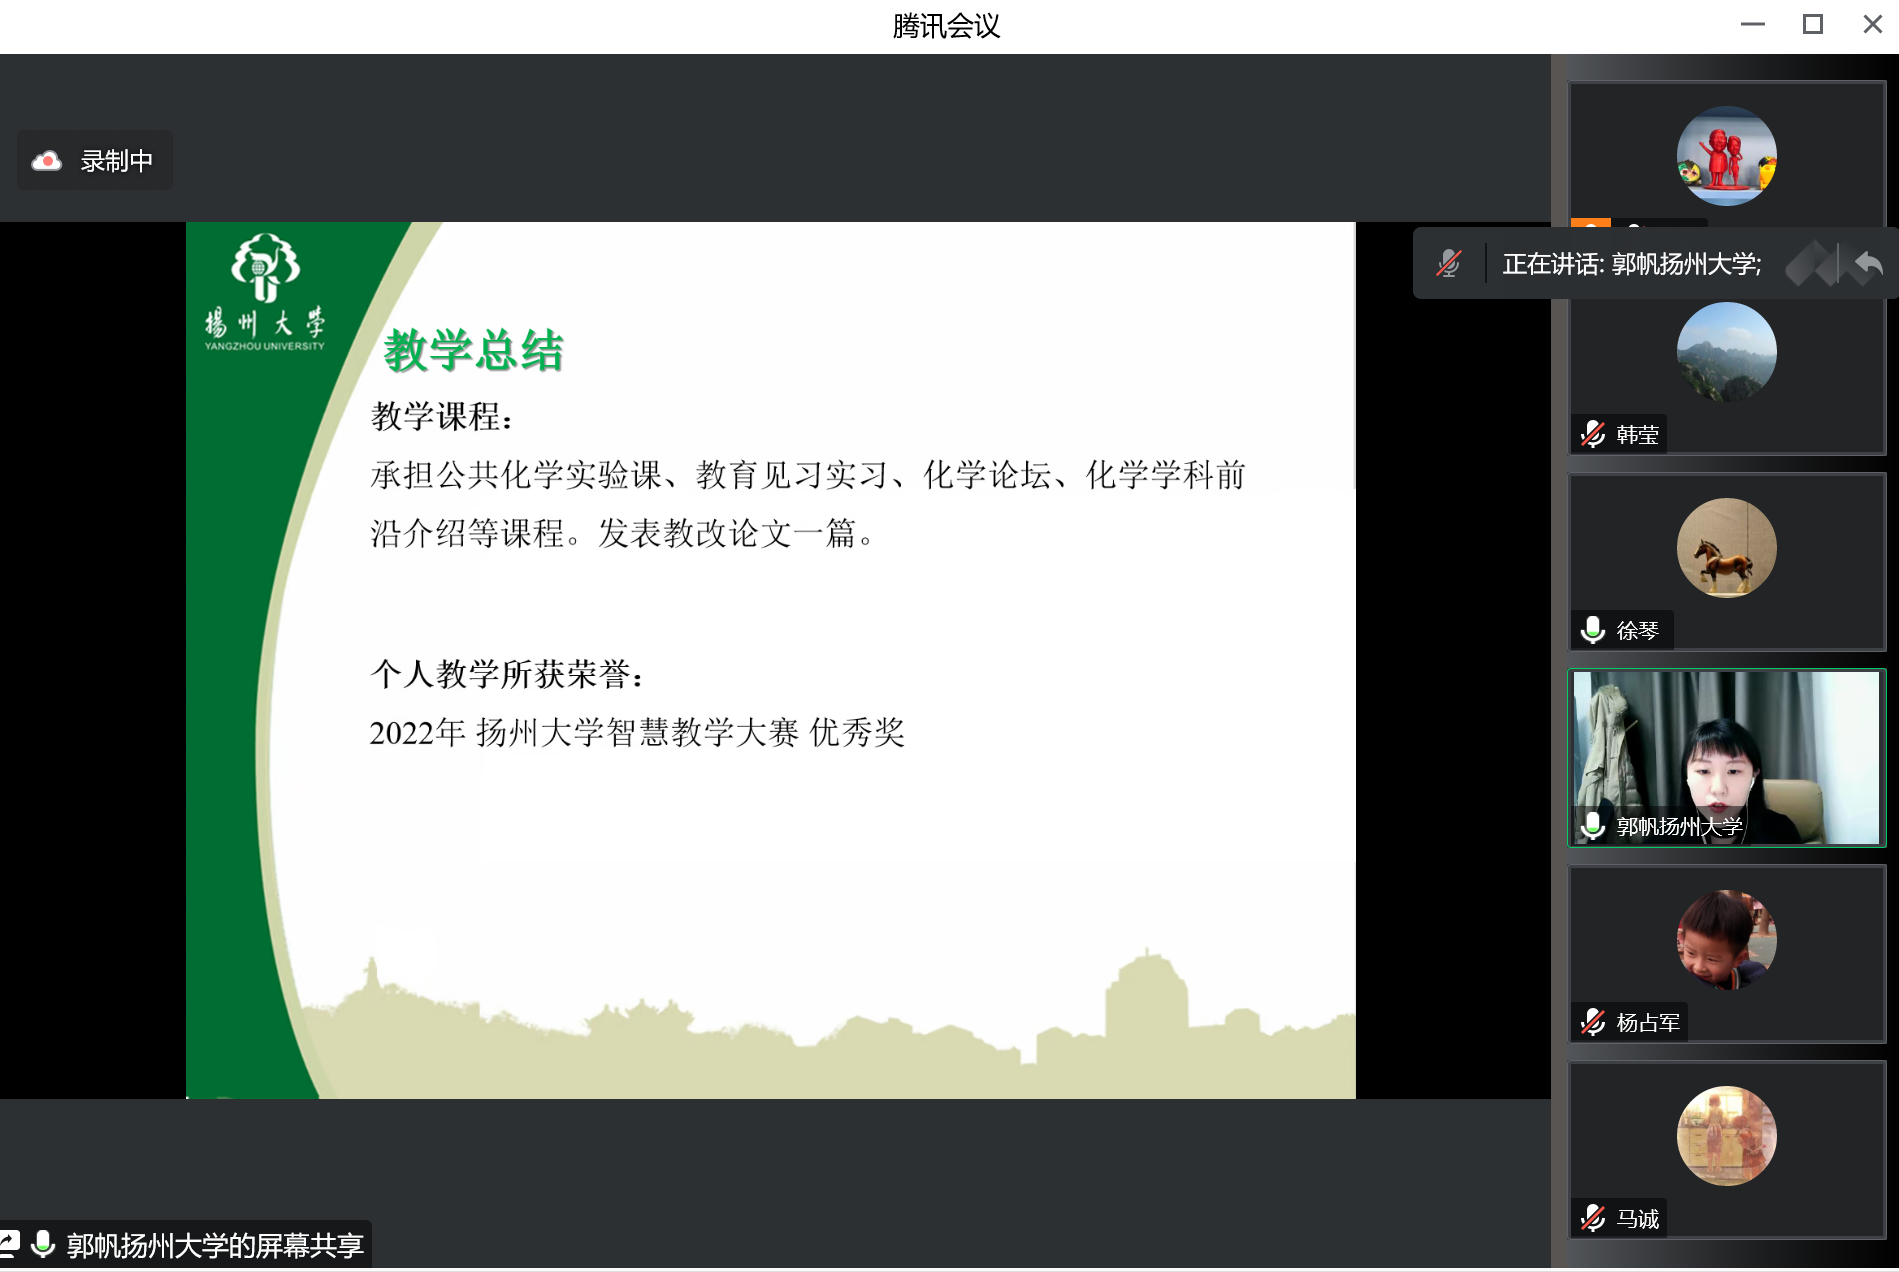Click the 郭帆扬州大学的屏幕共享 label
Viewport: 1899px width, 1272px height.
coord(214,1245)
